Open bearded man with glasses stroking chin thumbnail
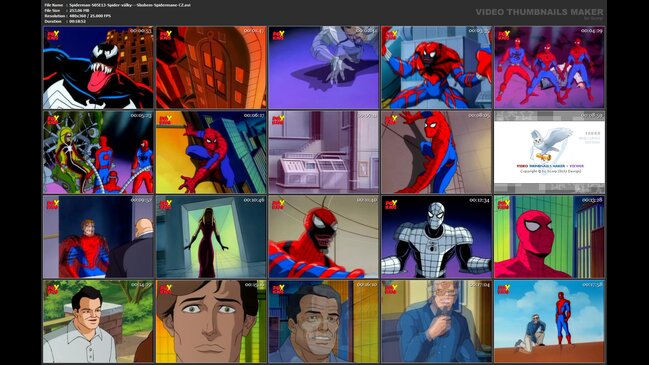 point(437,322)
